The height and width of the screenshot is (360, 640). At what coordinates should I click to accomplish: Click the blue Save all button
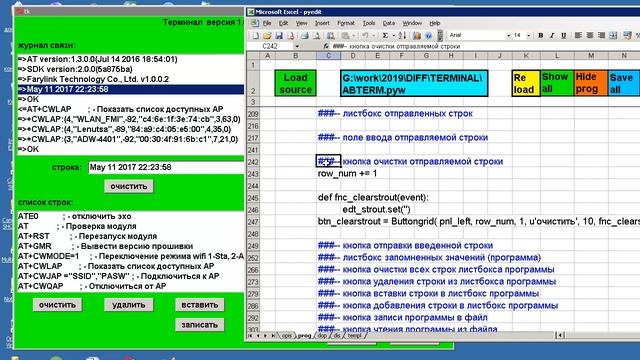pos(624,83)
